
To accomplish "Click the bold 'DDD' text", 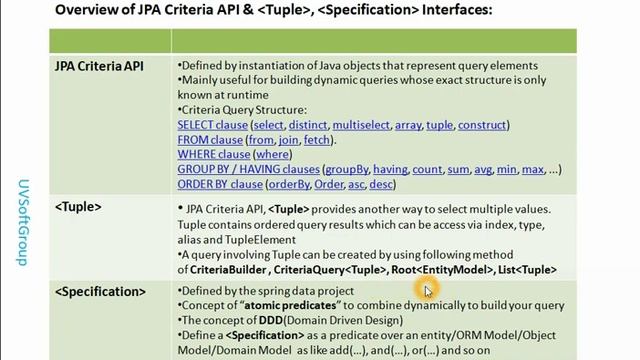I will pos(271,320).
